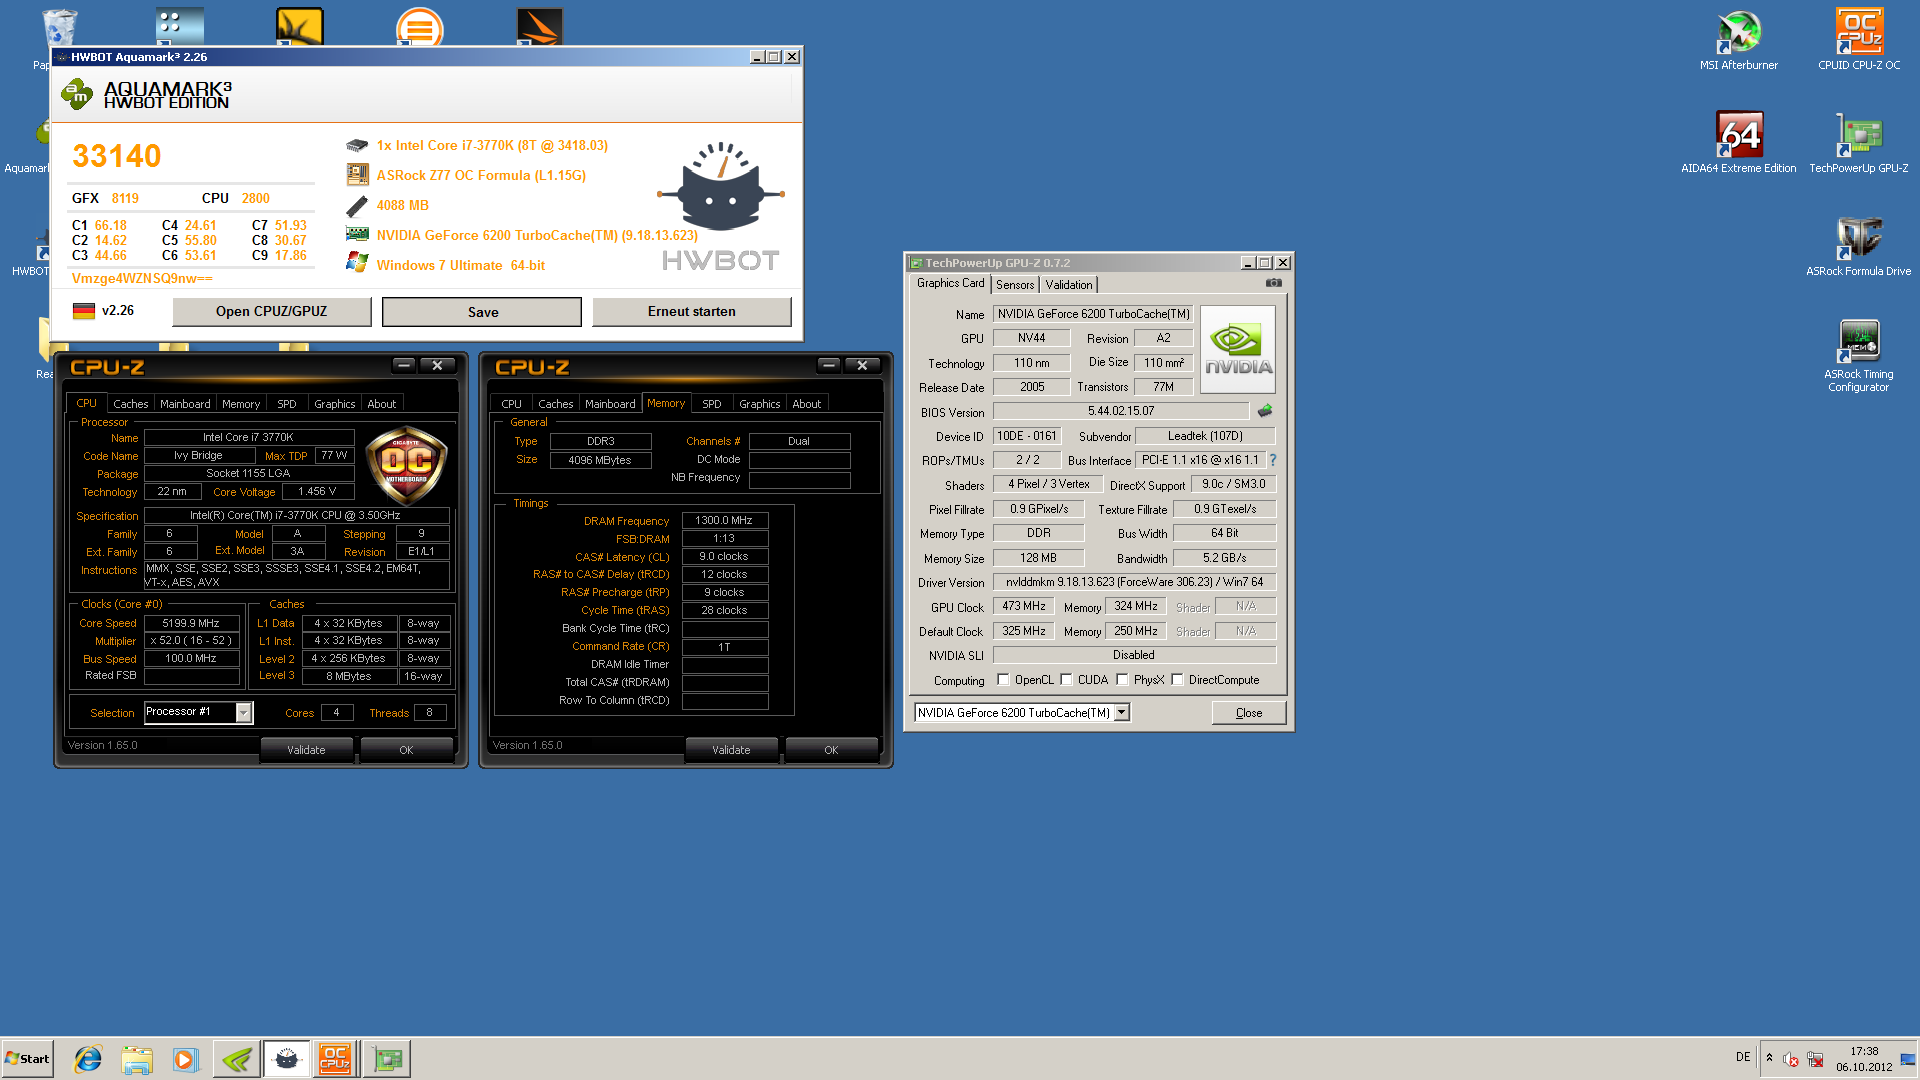The width and height of the screenshot is (1920, 1080).
Task: Open the Processor #1 selection dropdown
Action: (243, 712)
